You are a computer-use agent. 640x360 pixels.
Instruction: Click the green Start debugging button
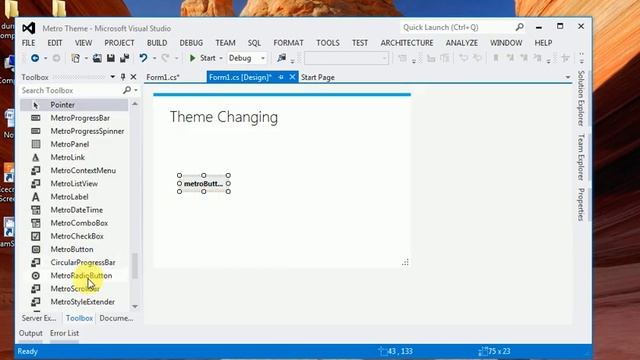[x=202, y=58]
